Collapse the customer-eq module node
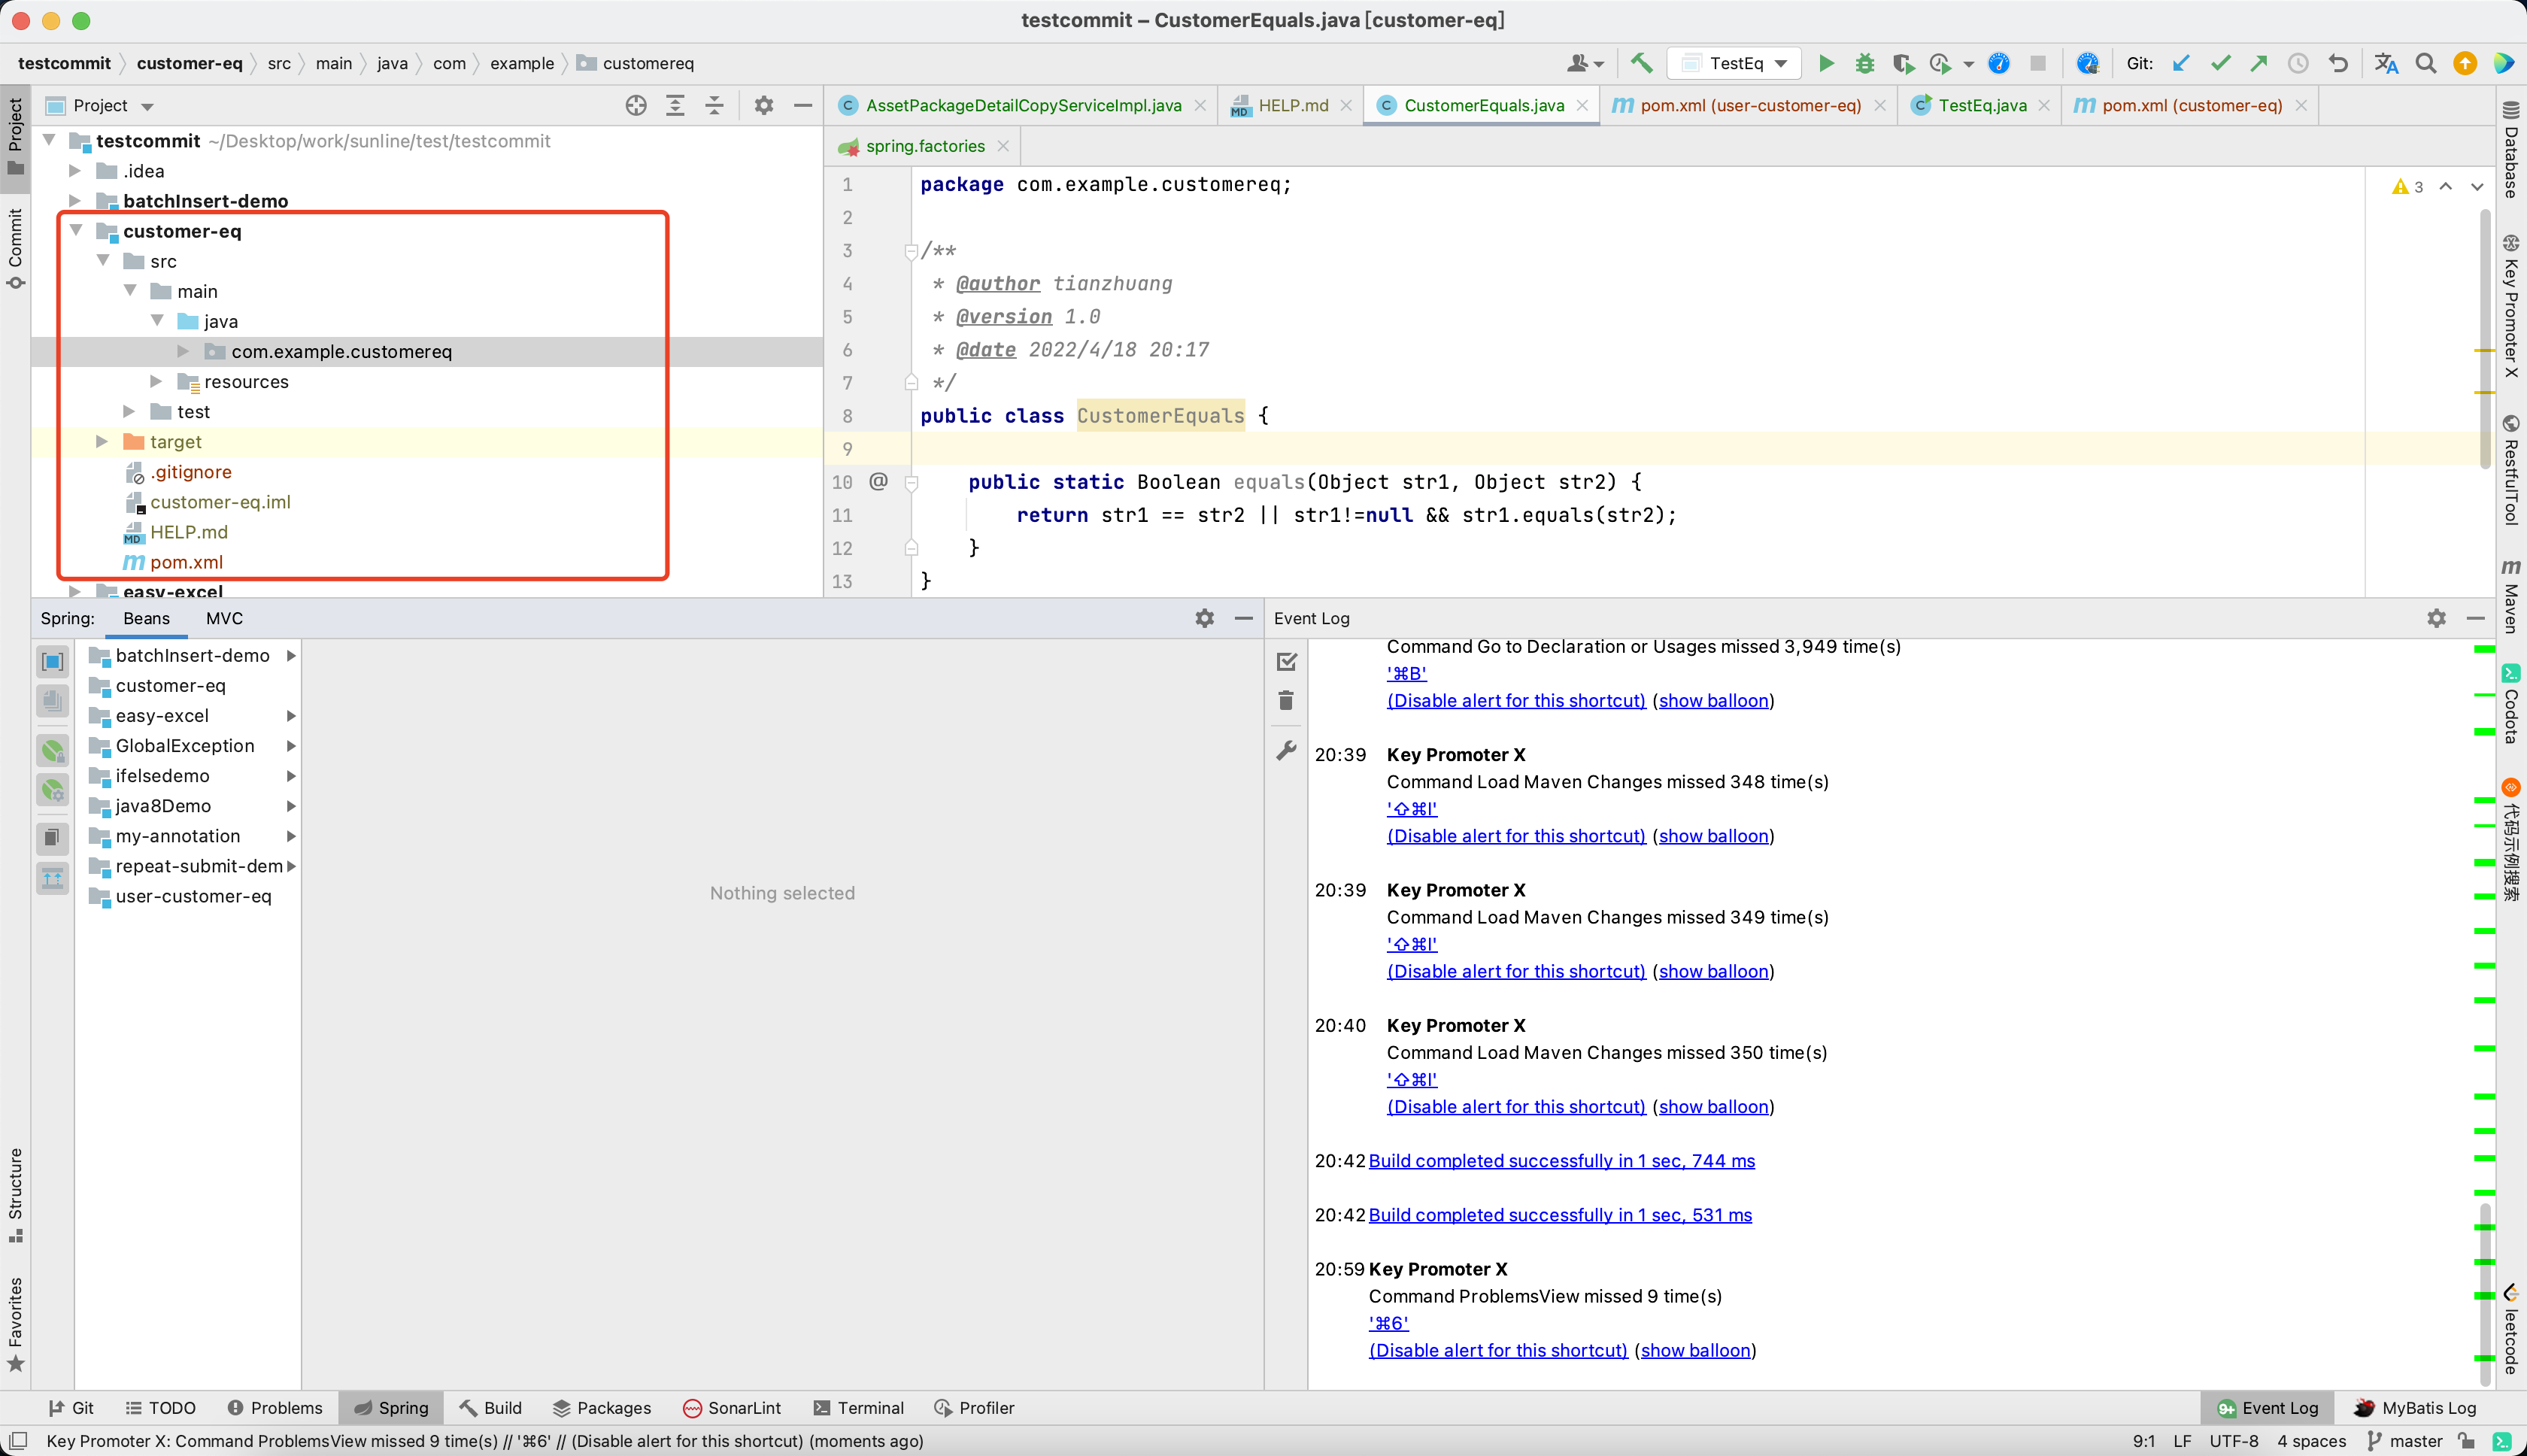The image size is (2527, 1456). (x=76, y=231)
